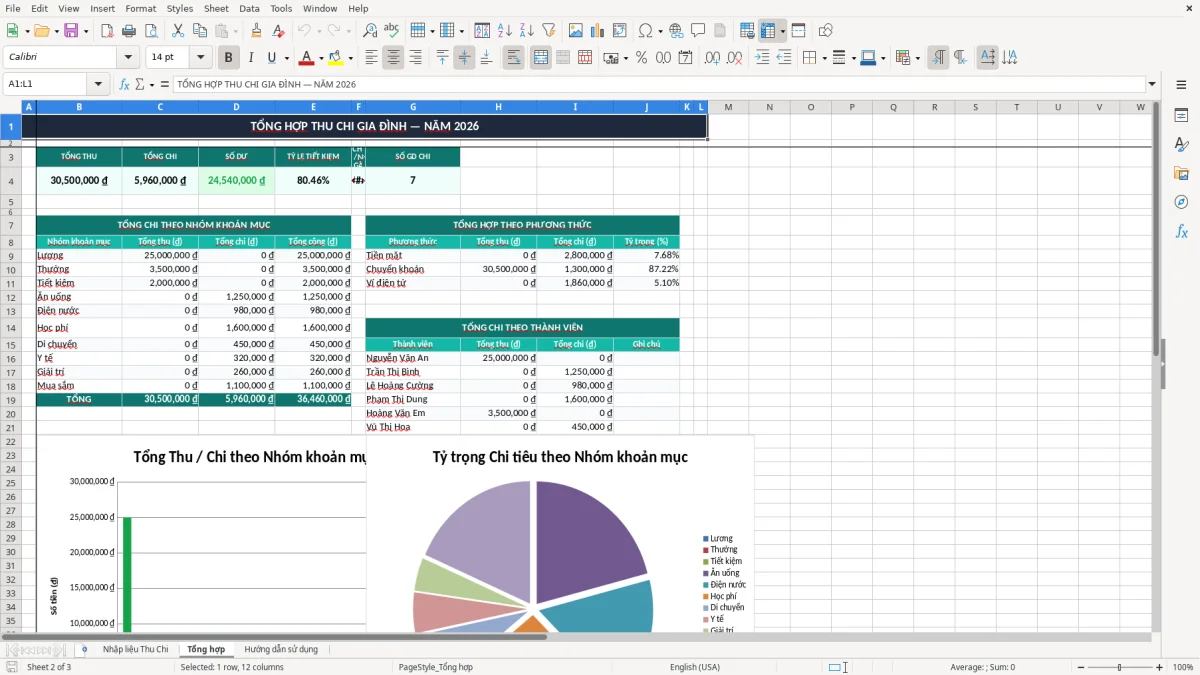
Task: Open Print Preview
Action: pyautogui.click(x=150, y=31)
